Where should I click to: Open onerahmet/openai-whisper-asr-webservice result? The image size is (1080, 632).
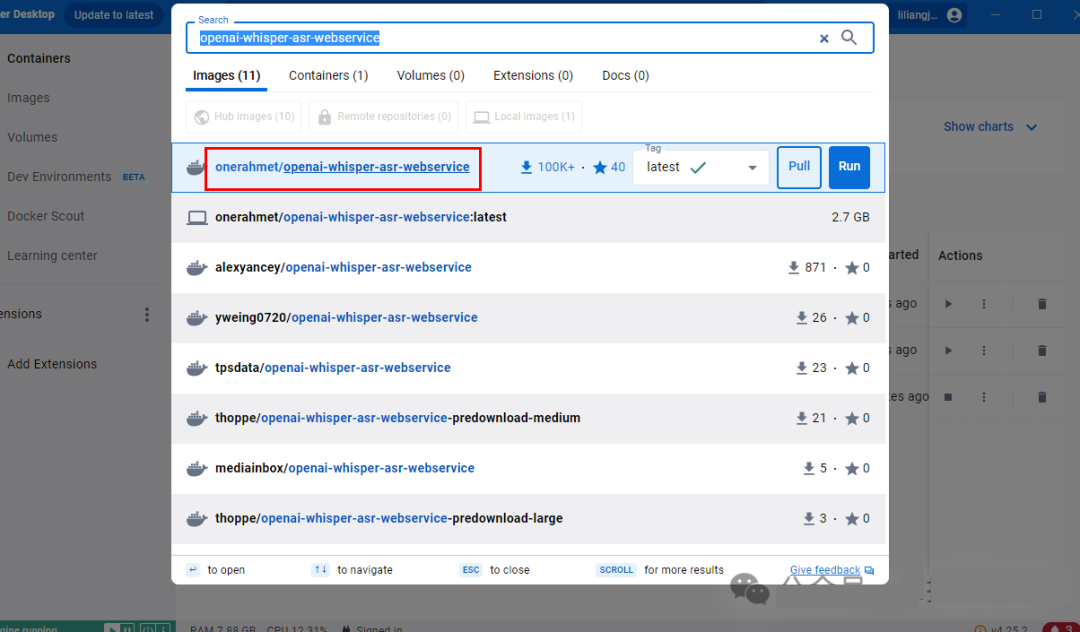(342, 167)
